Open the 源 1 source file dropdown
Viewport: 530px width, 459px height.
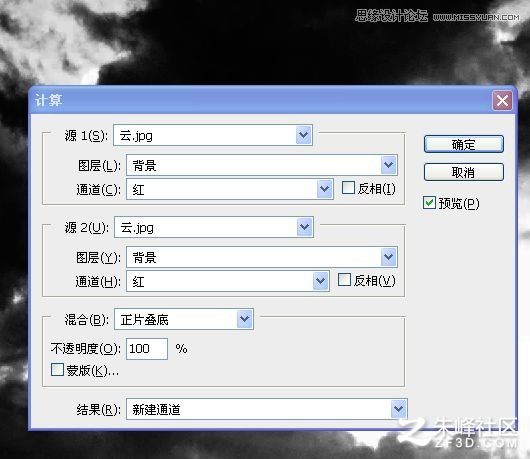pos(213,135)
